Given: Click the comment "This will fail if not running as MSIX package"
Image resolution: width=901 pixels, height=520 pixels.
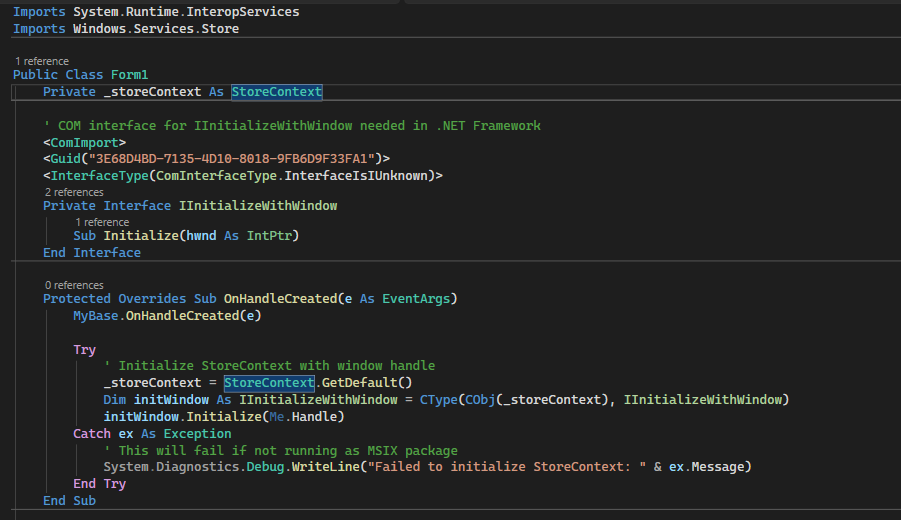Looking at the screenshot, I should 288,451.
